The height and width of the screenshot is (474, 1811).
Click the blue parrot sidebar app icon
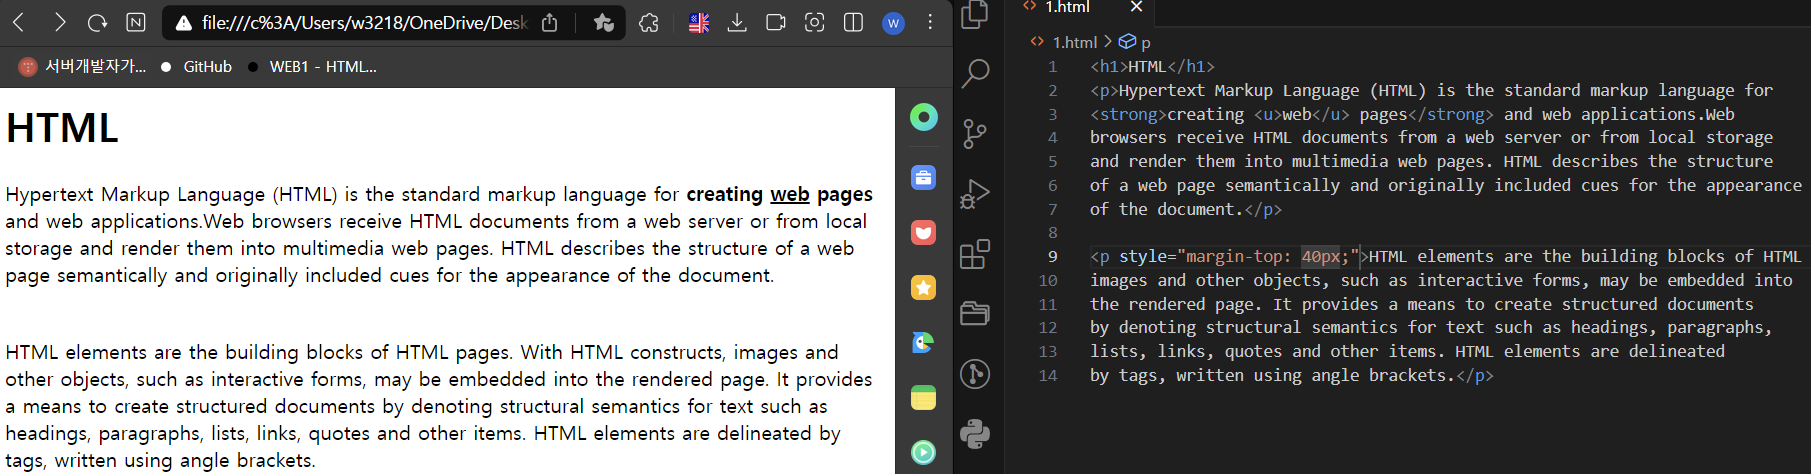click(x=923, y=343)
